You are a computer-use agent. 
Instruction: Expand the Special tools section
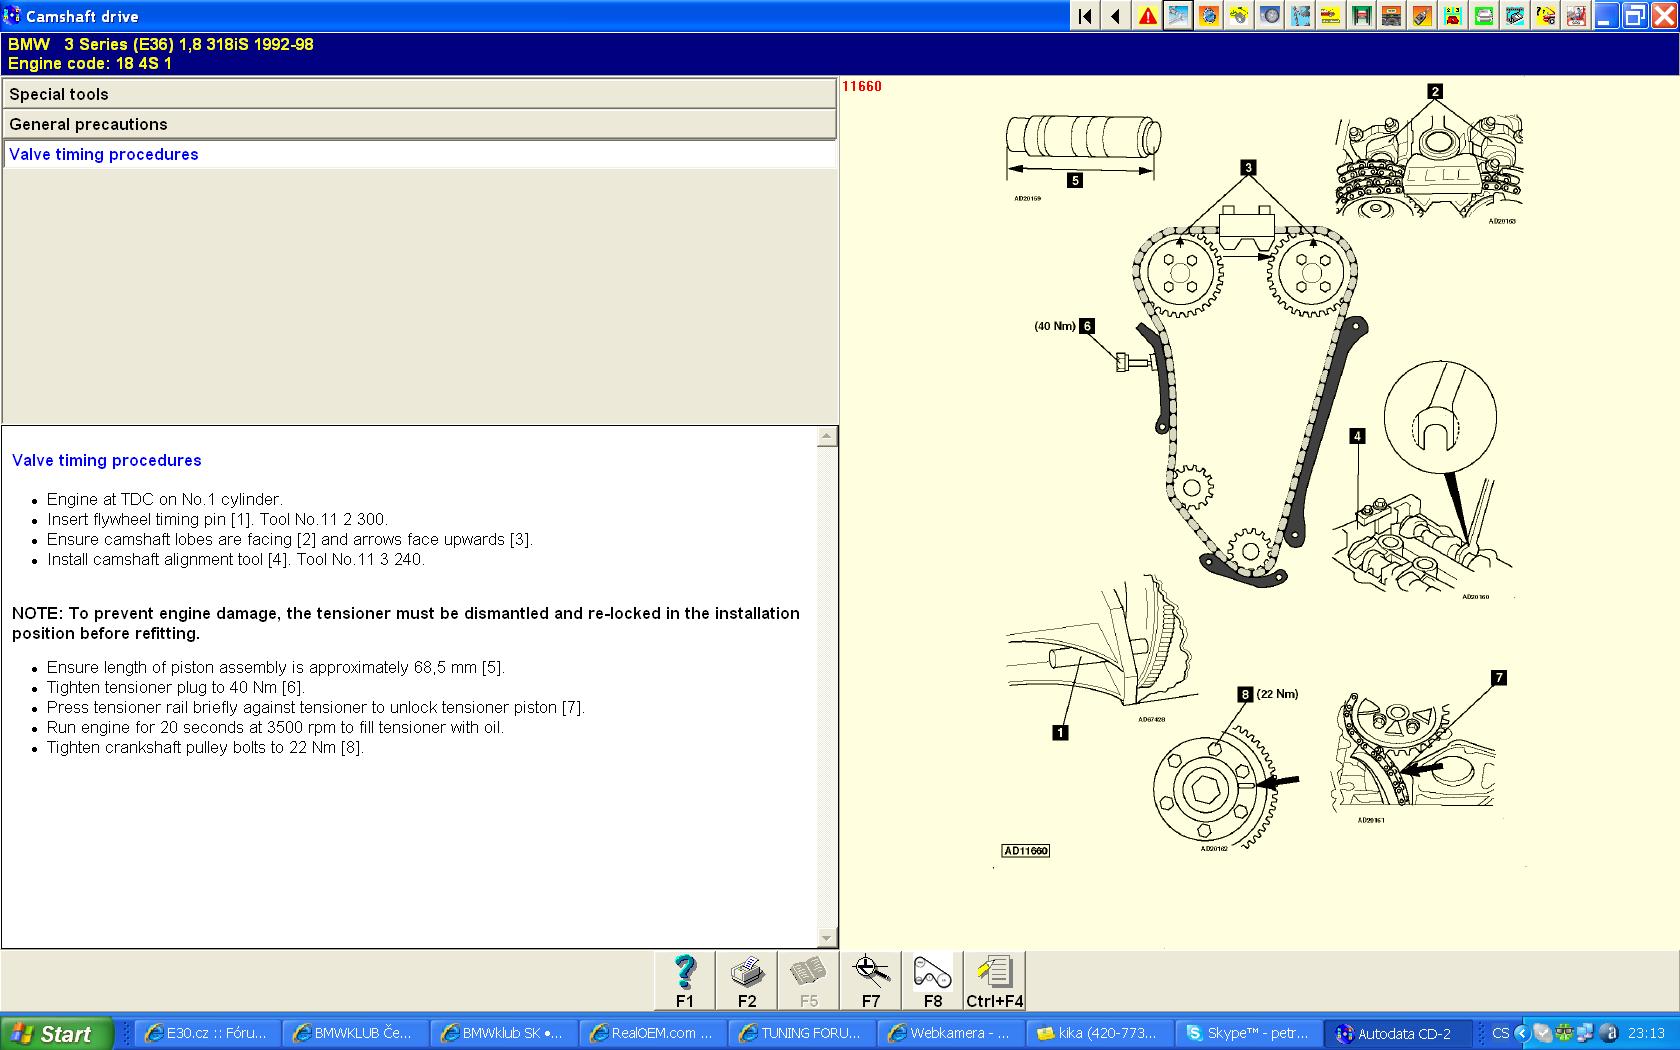tap(419, 94)
